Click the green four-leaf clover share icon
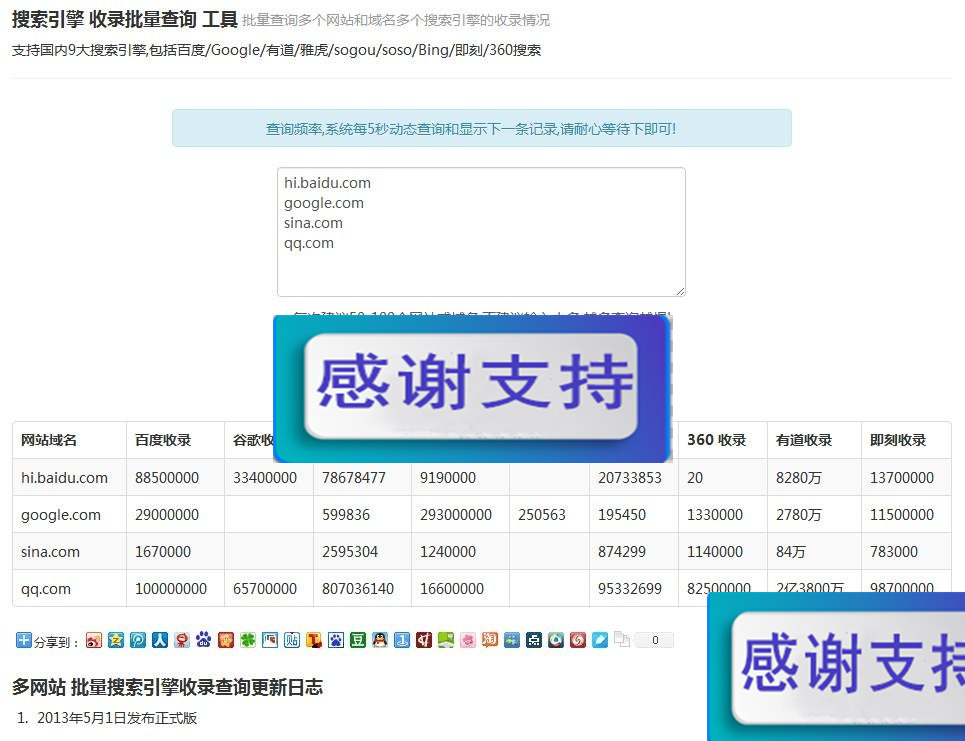Viewport: 965px width, 741px height. pyautogui.click(x=248, y=640)
